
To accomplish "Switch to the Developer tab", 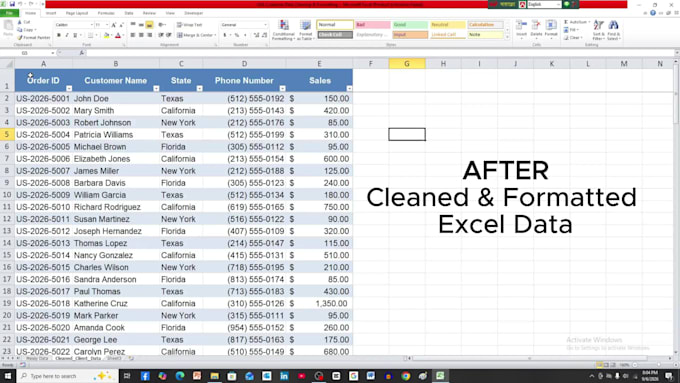I will coord(193,13).
